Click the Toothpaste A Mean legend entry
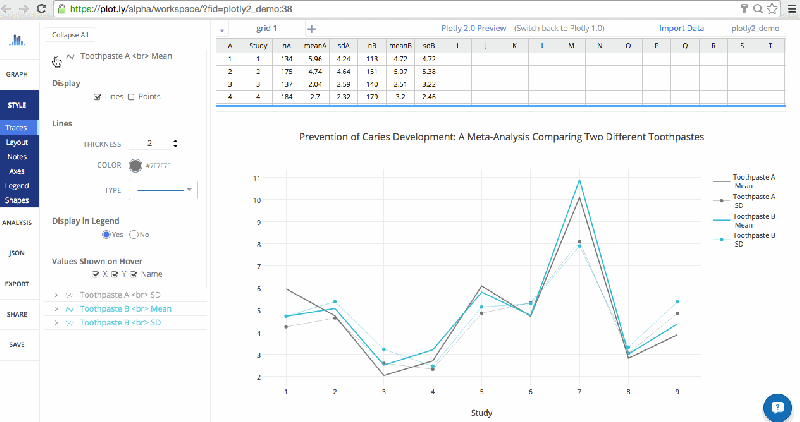The width and height of the screenshot is (800, 422). click(x=744, y=181)
